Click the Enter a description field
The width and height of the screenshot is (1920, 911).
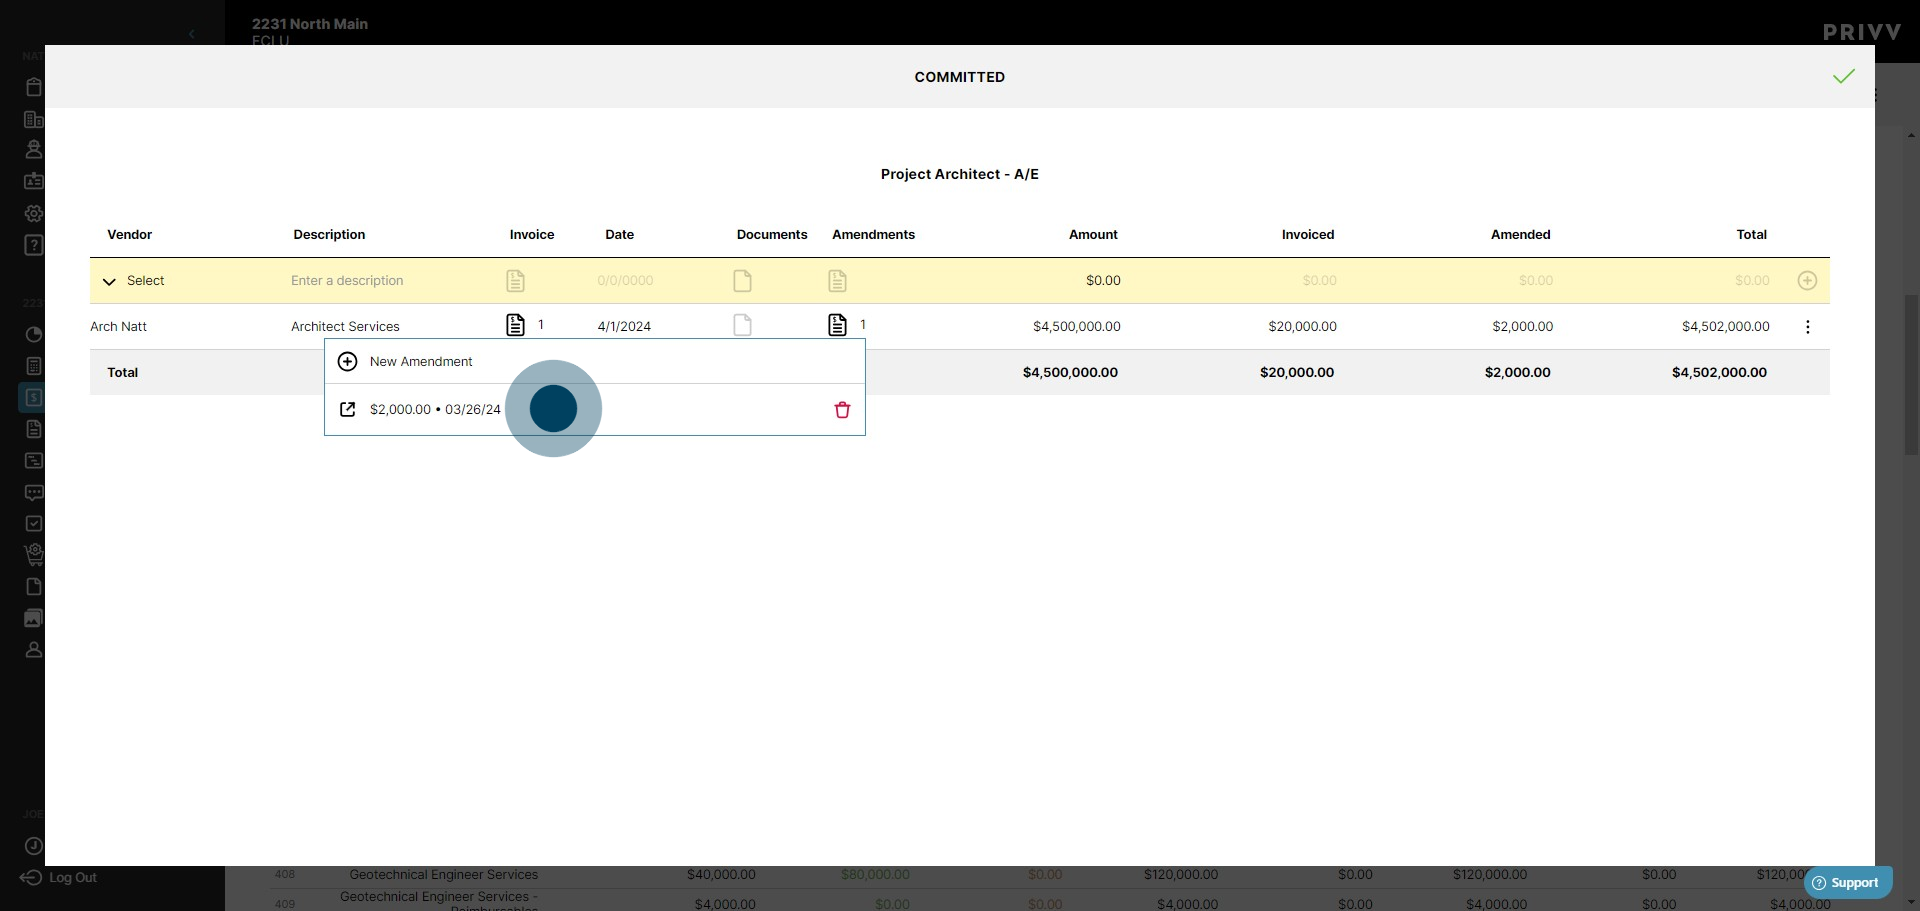tap(347, 281)
